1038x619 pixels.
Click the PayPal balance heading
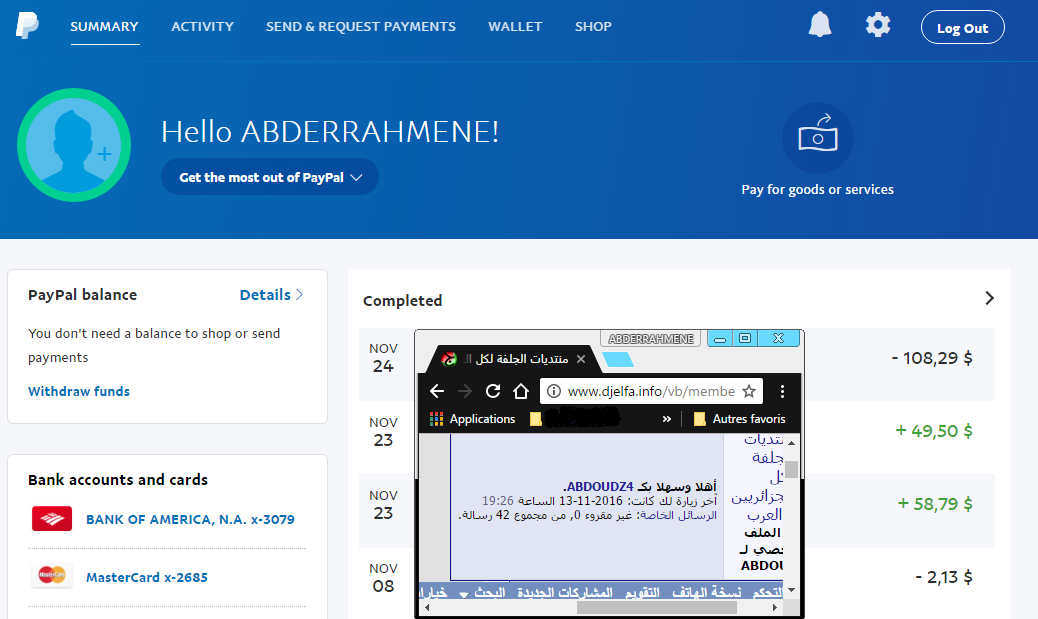click(83, 295)
